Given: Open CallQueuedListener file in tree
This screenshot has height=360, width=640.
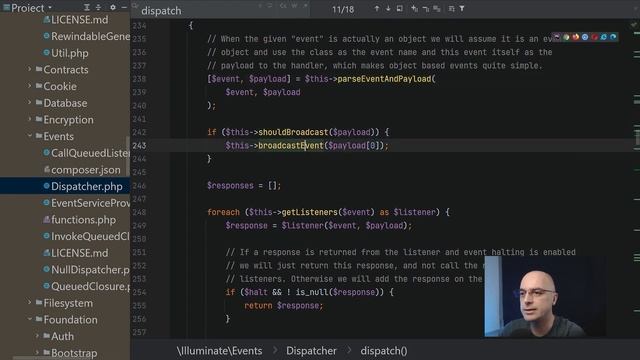Looking at the screenshot, I should click(x=87, y=153).
